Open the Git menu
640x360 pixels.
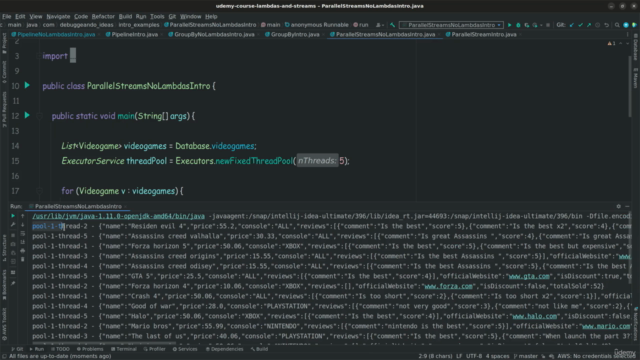pyautogui.click(x=172, y=16)
